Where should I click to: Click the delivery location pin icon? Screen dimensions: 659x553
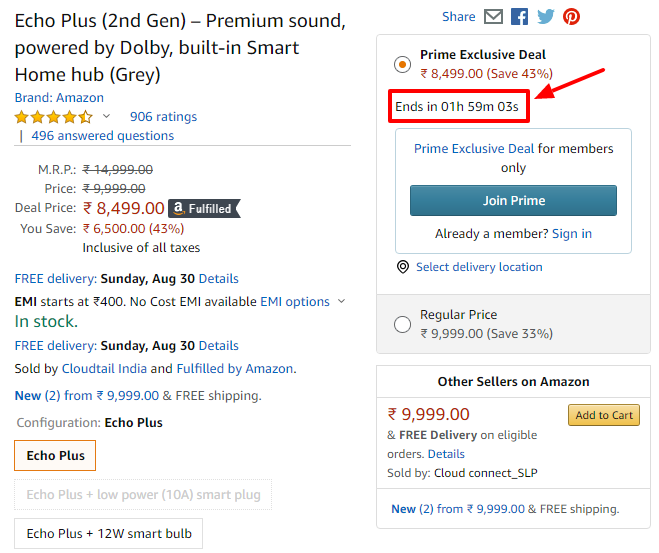tap(403, 267)
